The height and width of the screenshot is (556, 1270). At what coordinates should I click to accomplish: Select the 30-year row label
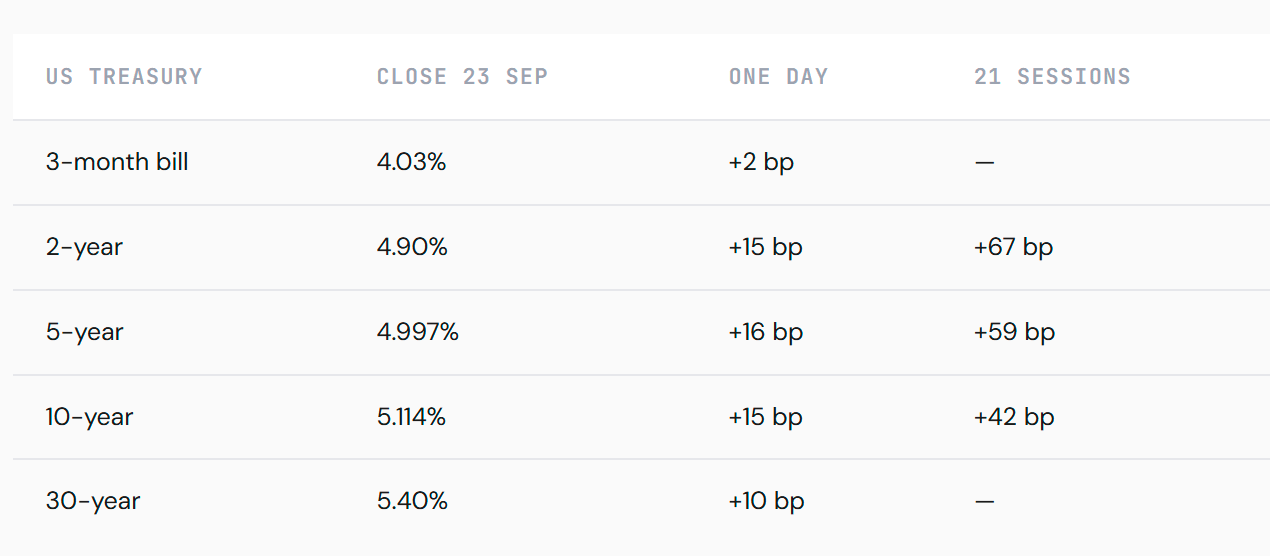click(93, 501)
